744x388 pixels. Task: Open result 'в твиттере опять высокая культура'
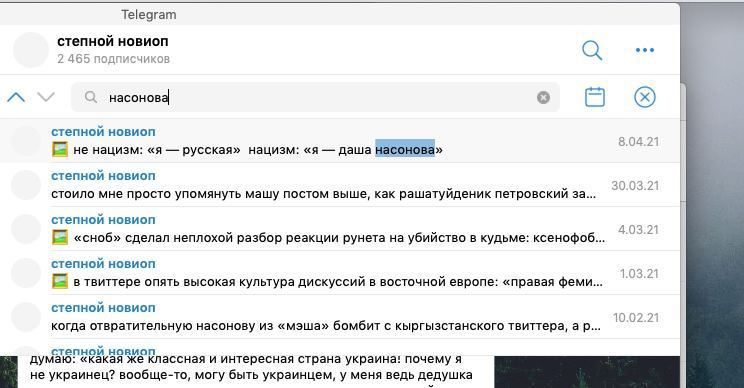click(x=340, y=273)
